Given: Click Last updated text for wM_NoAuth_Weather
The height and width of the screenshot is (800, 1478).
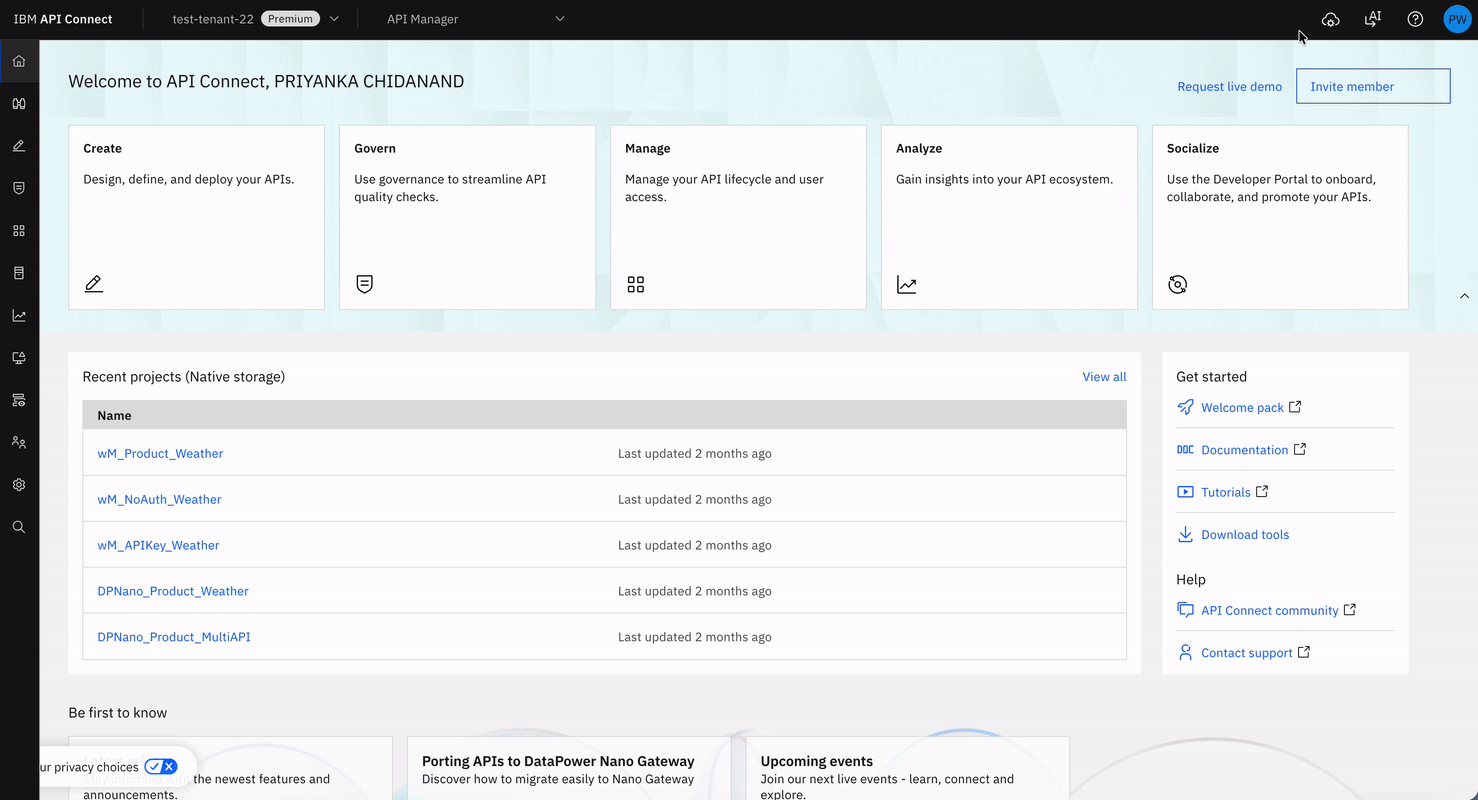Looking at the screenshot, I should coord(695,500).
